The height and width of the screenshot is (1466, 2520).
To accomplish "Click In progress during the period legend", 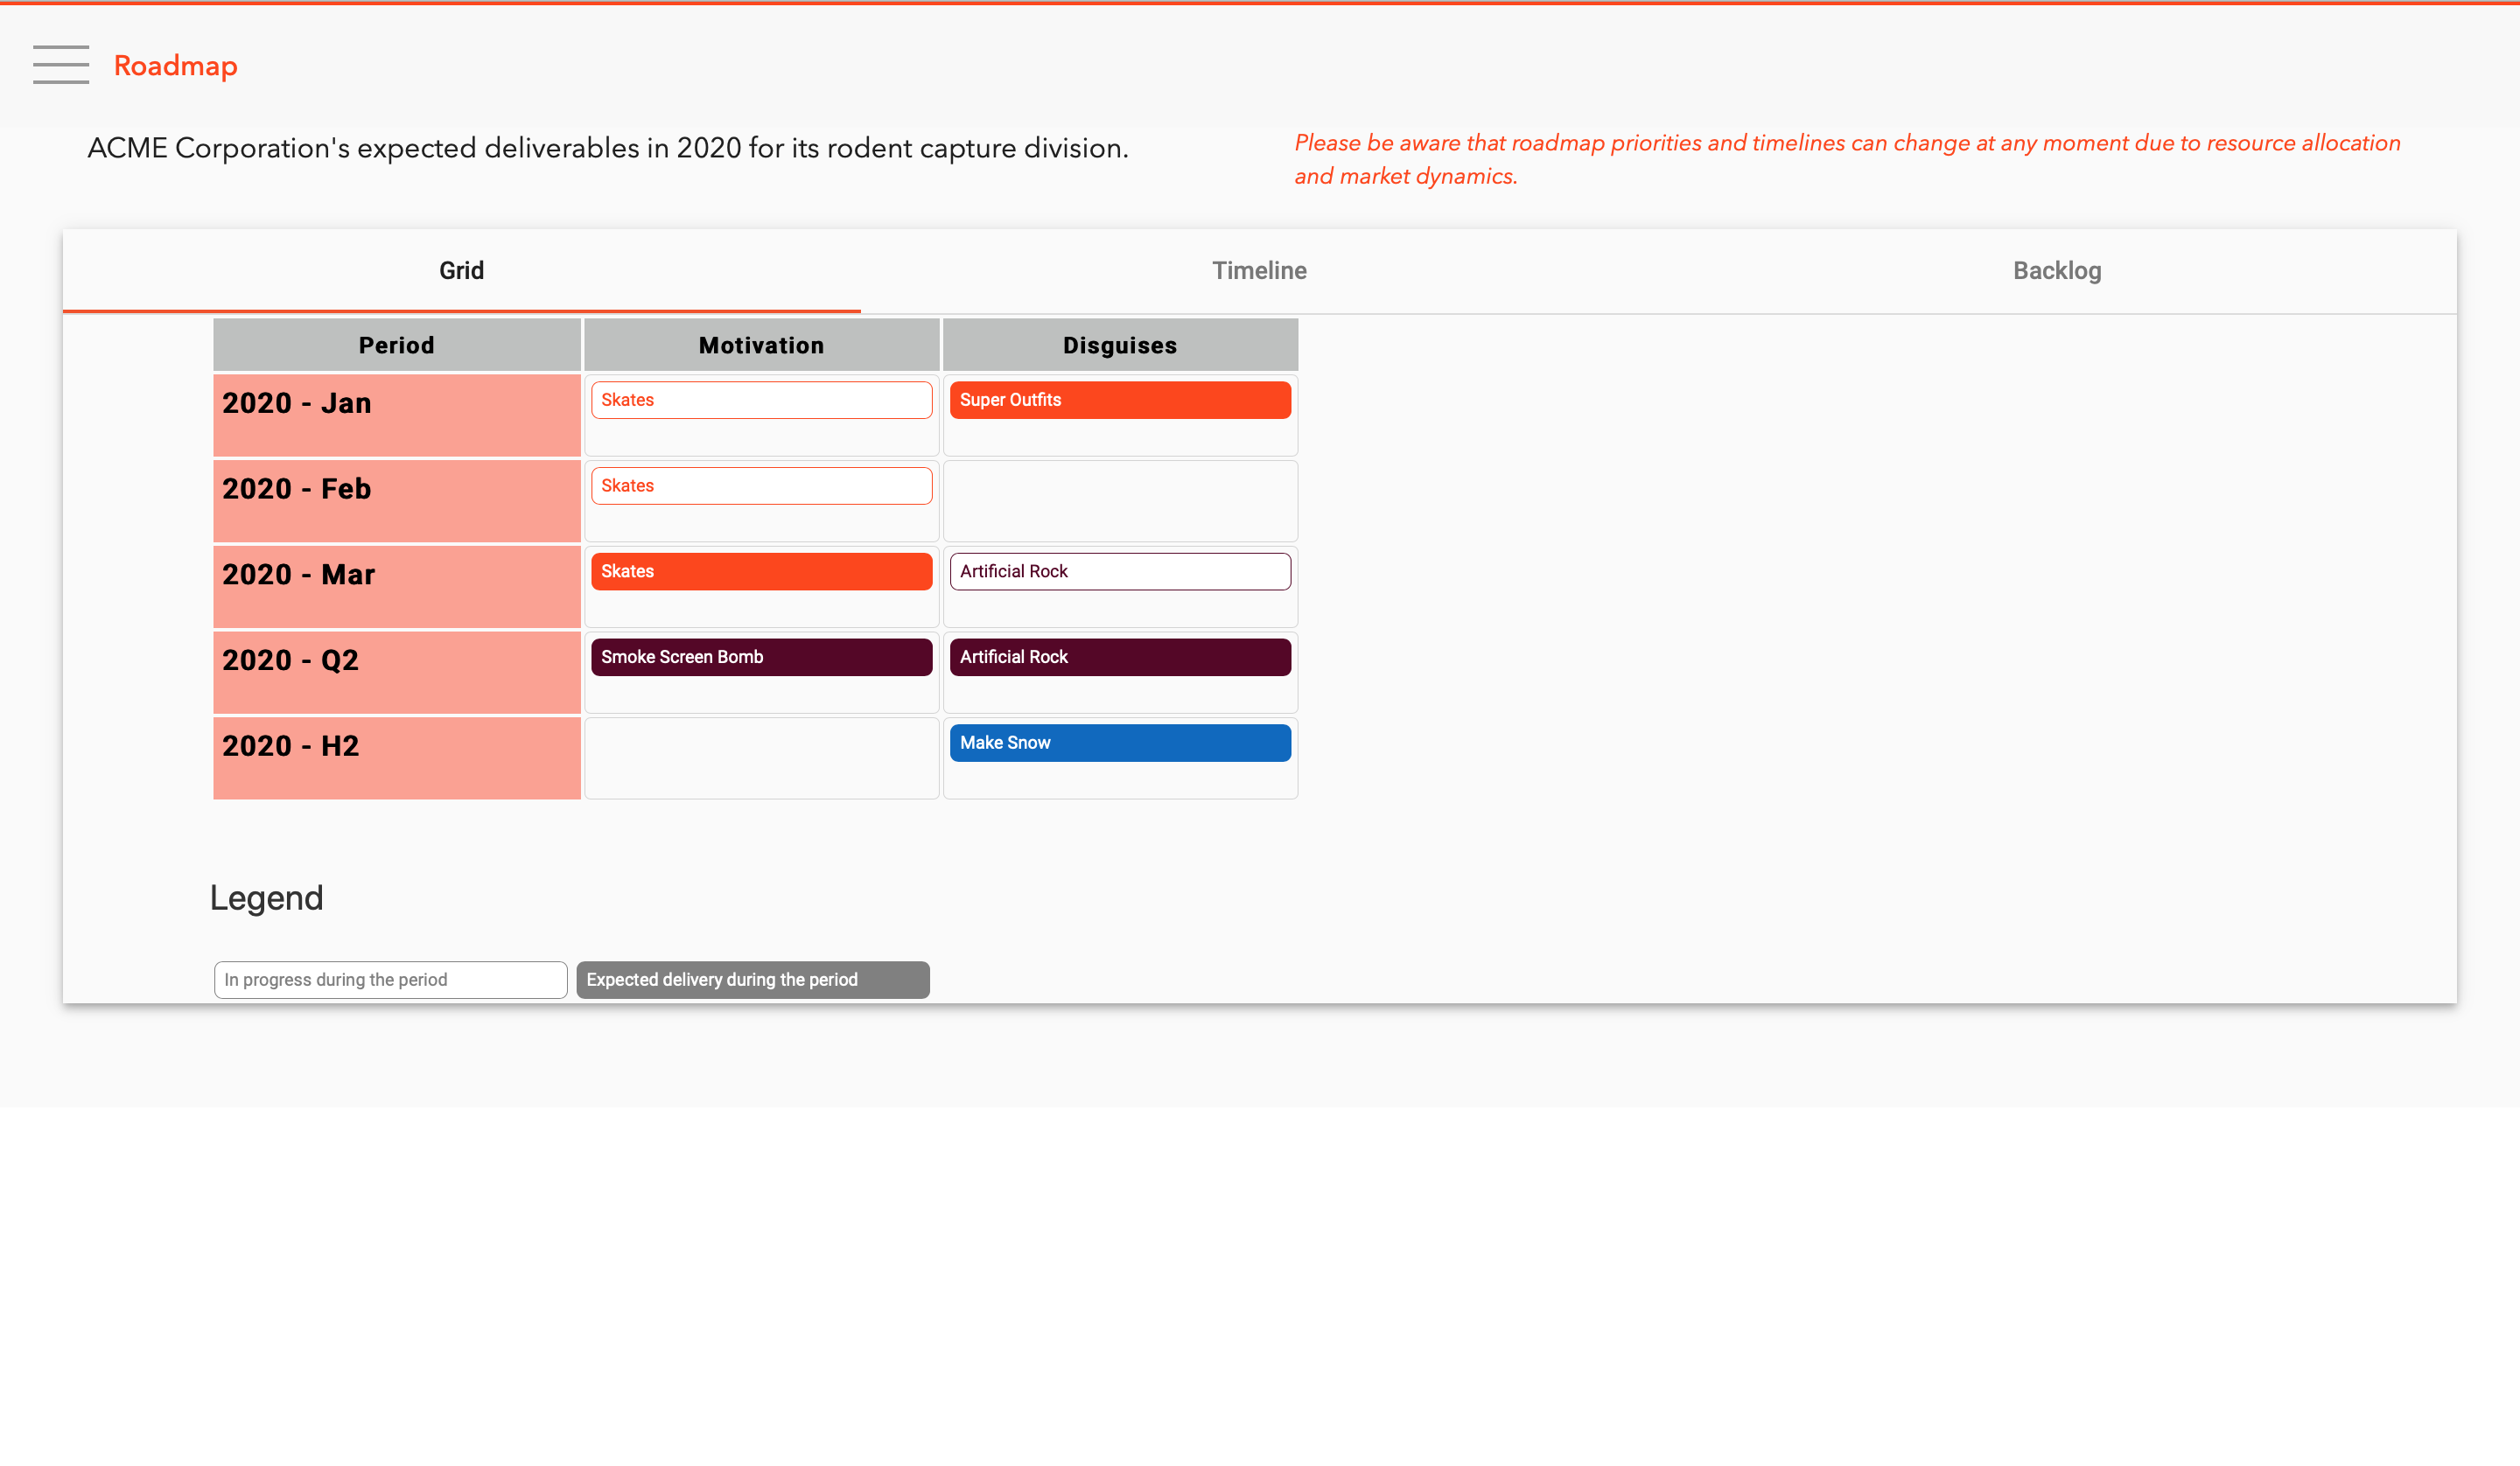I will pos(390,980).
